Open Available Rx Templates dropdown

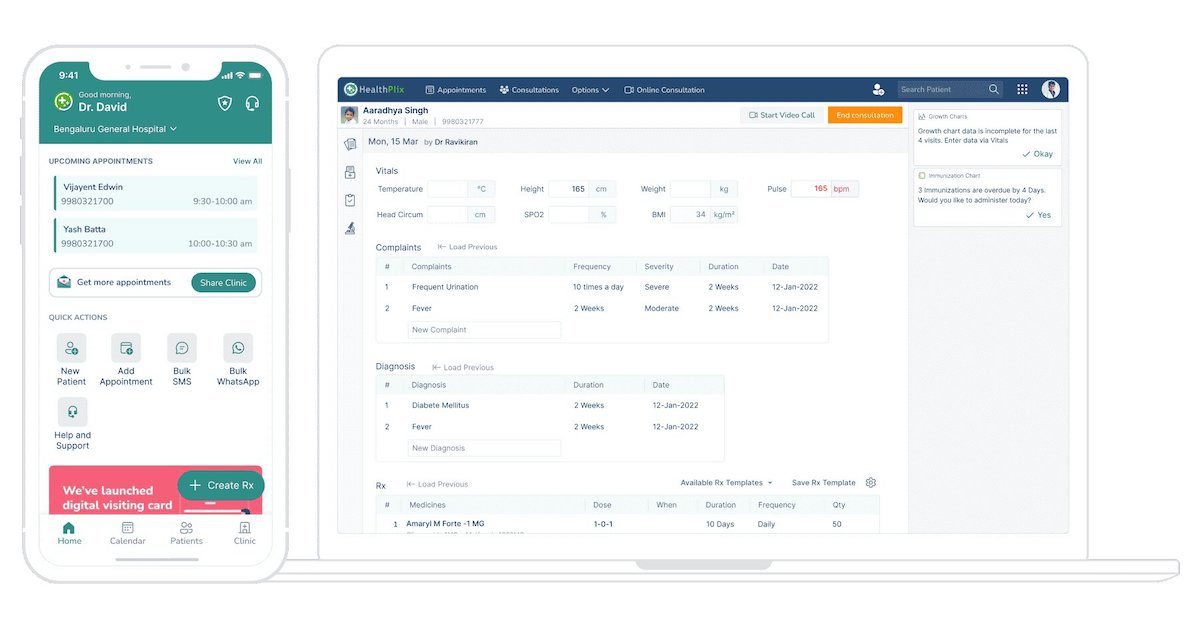[725, 482]
